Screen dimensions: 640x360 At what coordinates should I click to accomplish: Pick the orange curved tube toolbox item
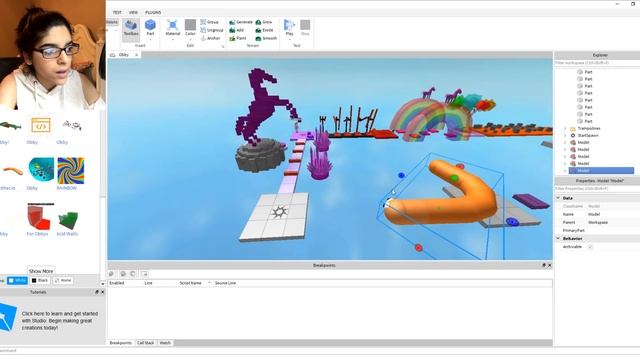click(x=13, y=170)
